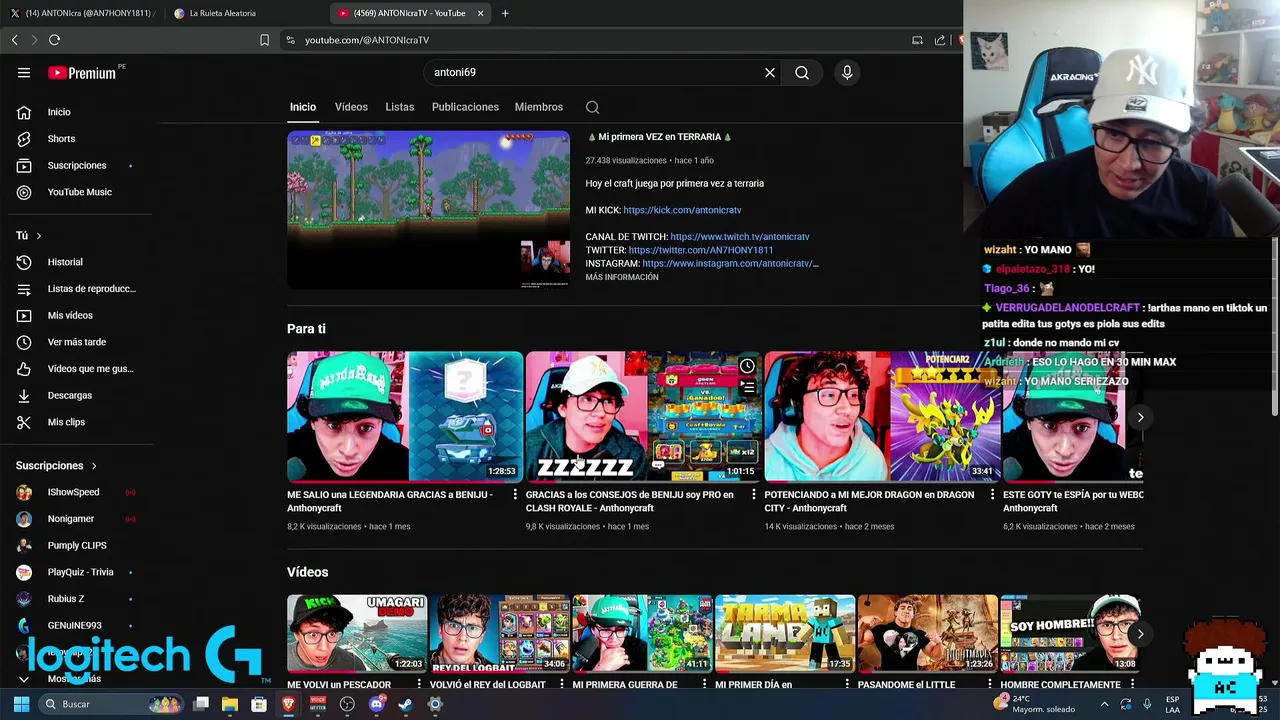1280x720 pixels.
Task: Open the twitter.com/AN7HONY1811 link
Action: tap(701, 250)
